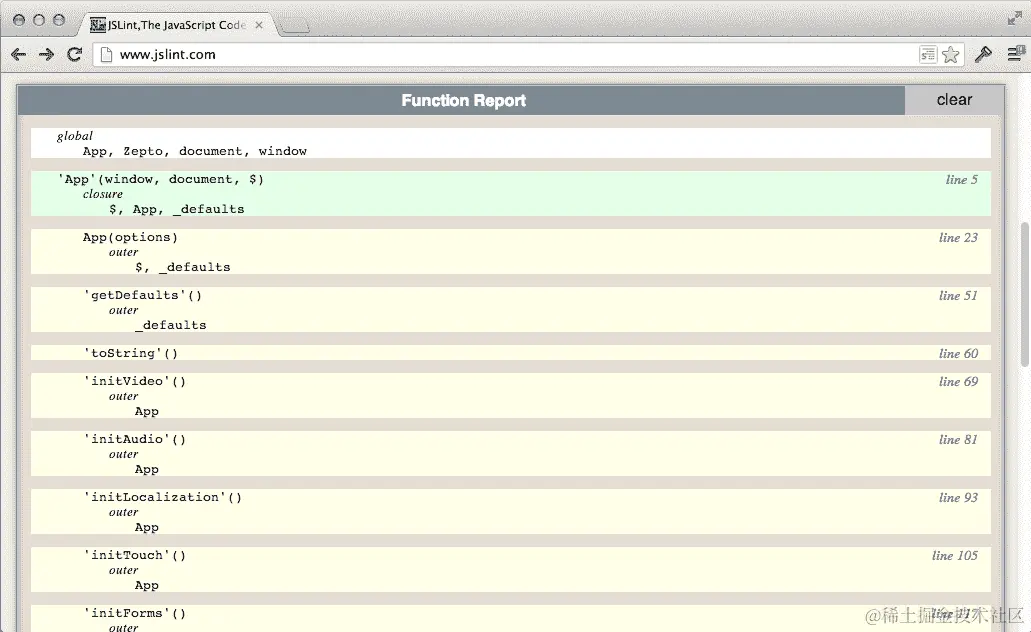Click the JSLint tab favicon
Viewport: 1031px width, 632px height.
point(98,25)
